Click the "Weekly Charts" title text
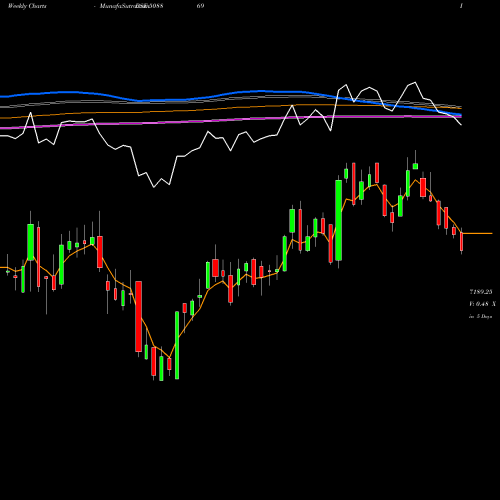 point(27,6)
